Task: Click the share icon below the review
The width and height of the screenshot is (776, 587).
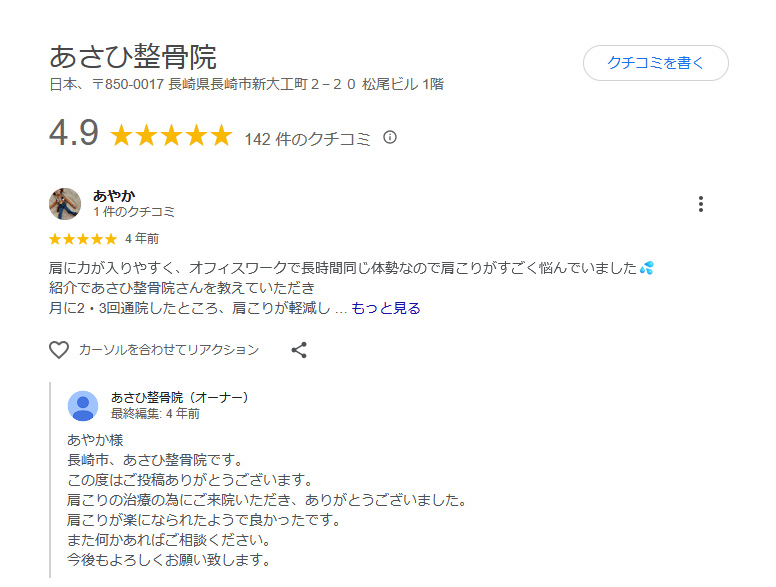Action: 299,350
